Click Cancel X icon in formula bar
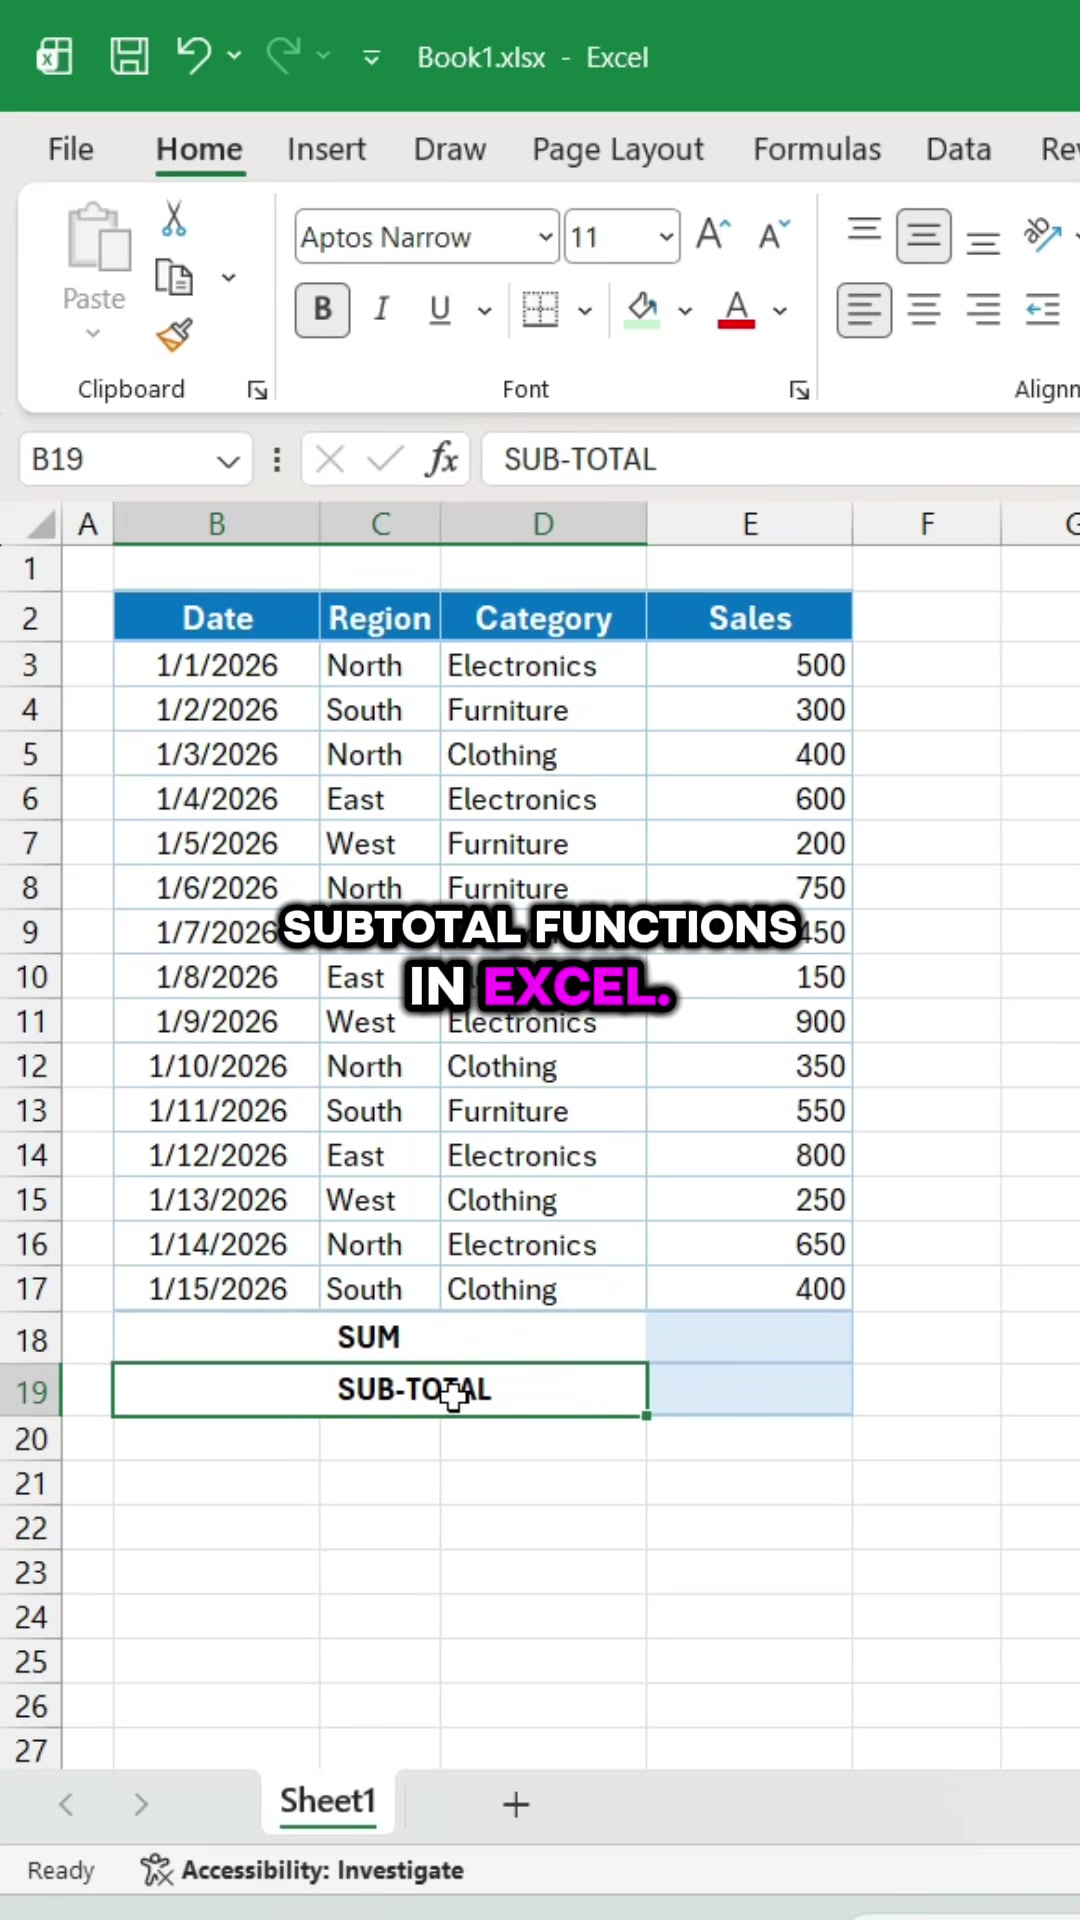 [329, 460]
